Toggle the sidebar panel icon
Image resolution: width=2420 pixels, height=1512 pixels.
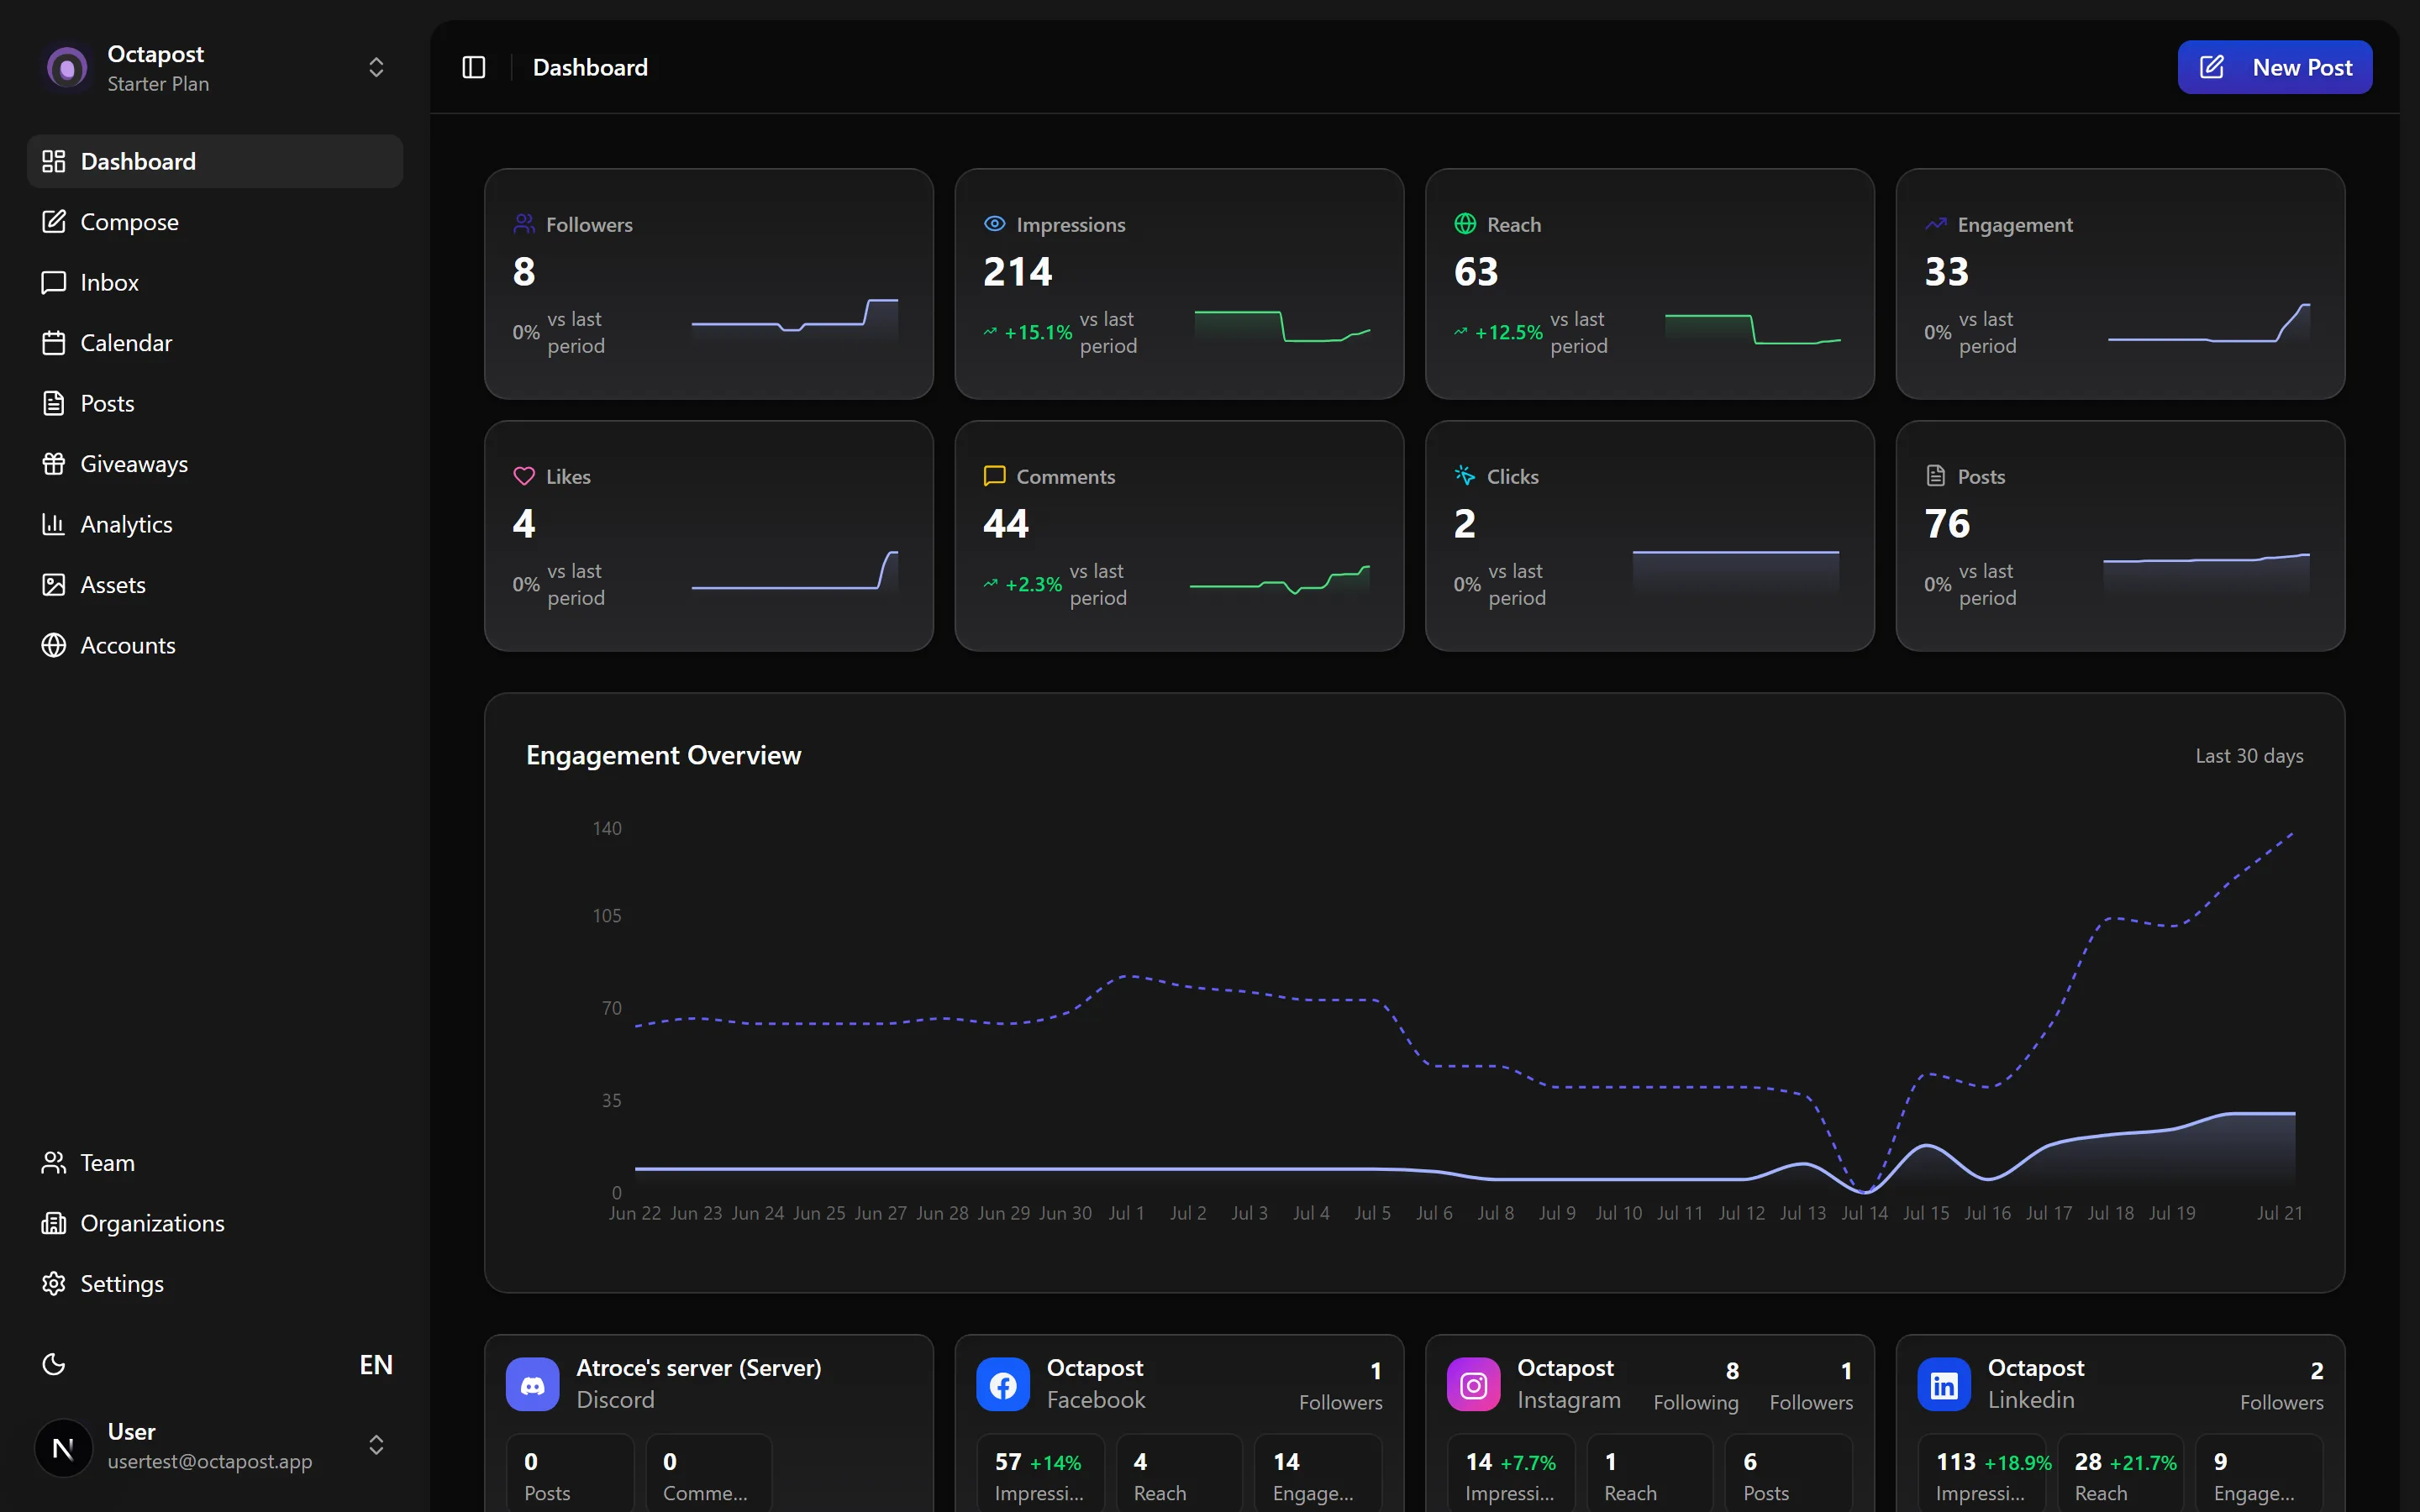pyautogui.click(x=474, y=67)
